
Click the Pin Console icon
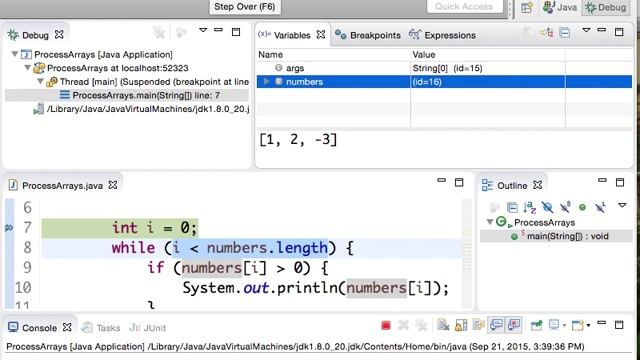coord(536,325)
